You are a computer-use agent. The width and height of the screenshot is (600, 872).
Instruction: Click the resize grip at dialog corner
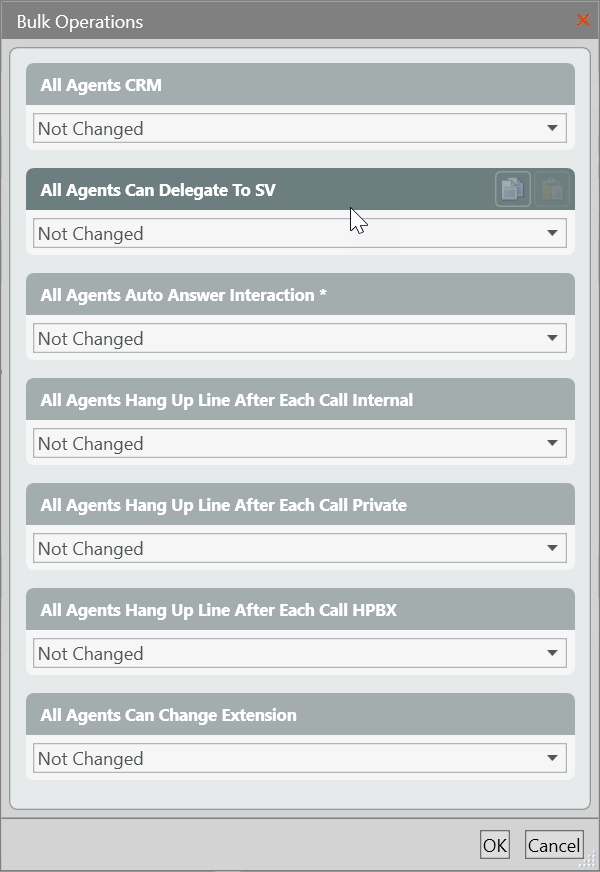coord(590,862)
